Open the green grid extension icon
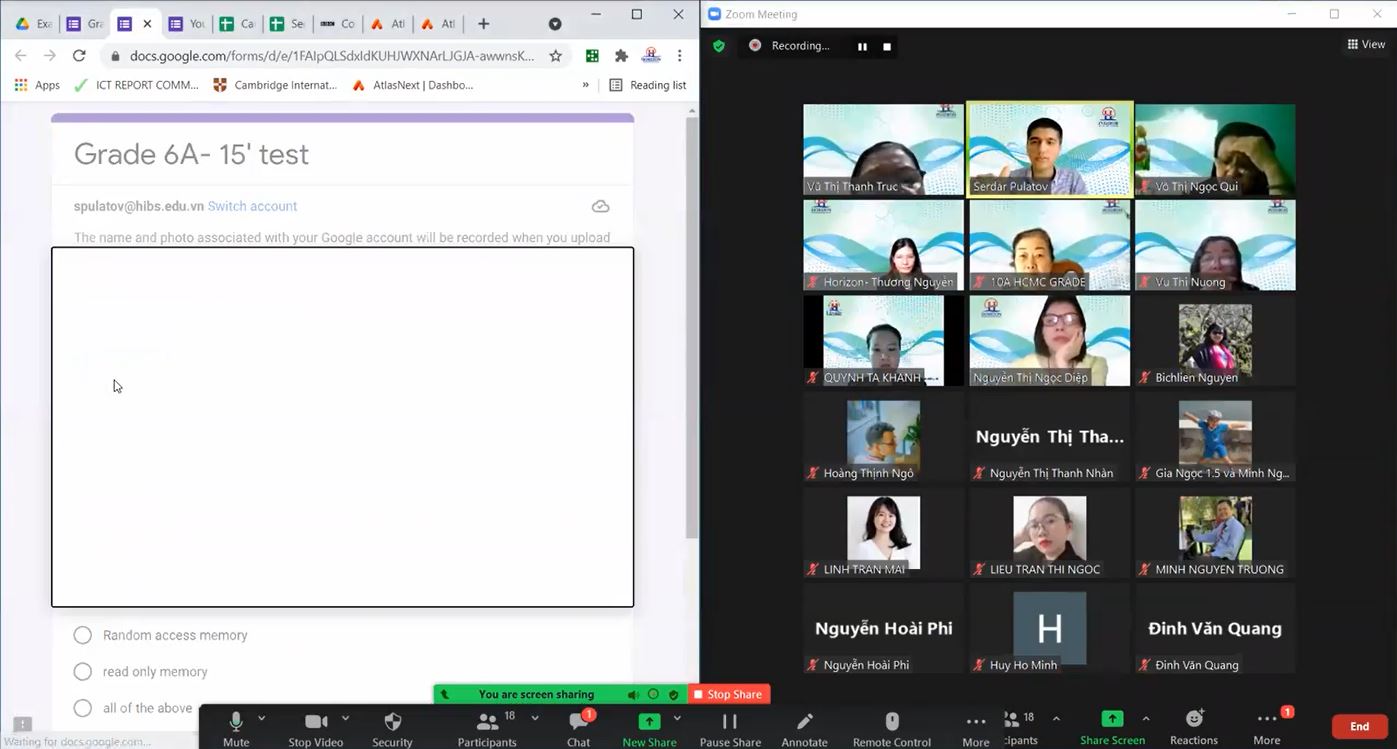 [x=592, y=56]
